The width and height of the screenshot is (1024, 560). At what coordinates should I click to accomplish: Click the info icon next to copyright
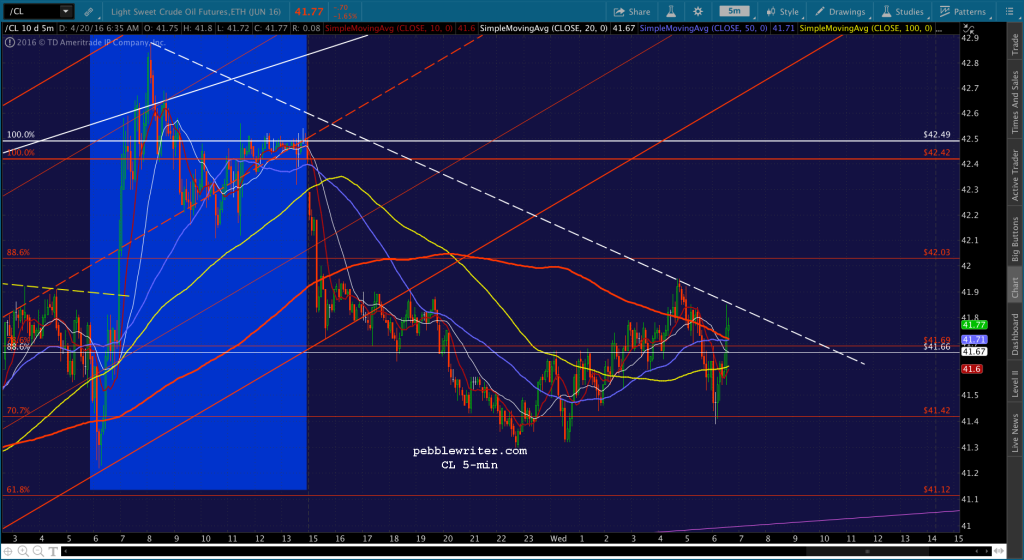pyautogui.click(x=10, y=42)
